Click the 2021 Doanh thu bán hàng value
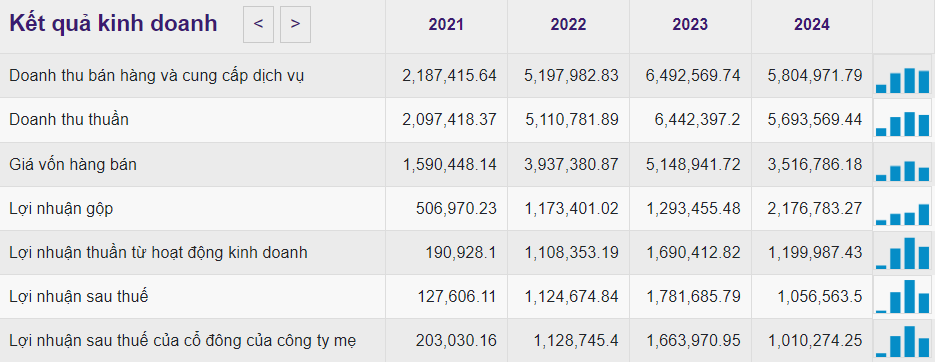The width and height of the screenshot is (935, 362). (449, 76)
